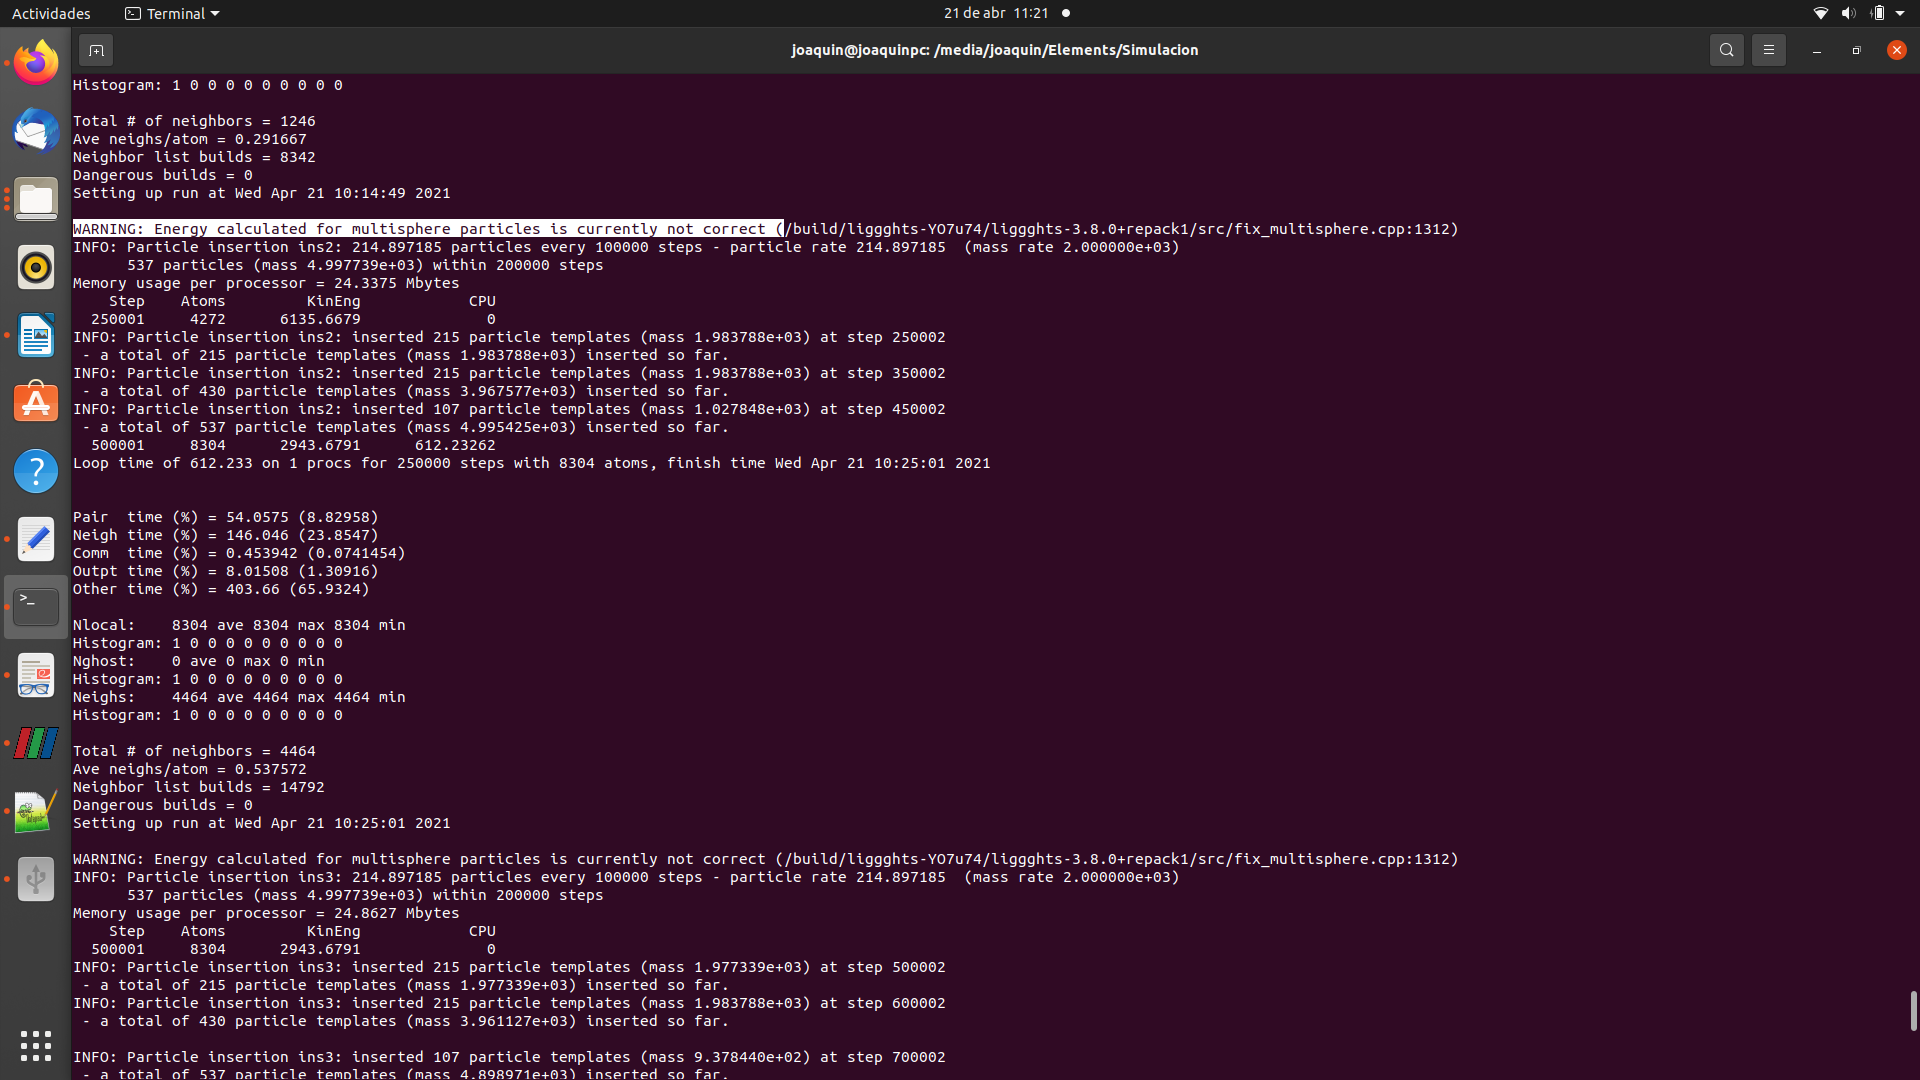Click 'Loop time of 612.233' line
Screen dimensions: 1920x1080
[x=531, y=463]
